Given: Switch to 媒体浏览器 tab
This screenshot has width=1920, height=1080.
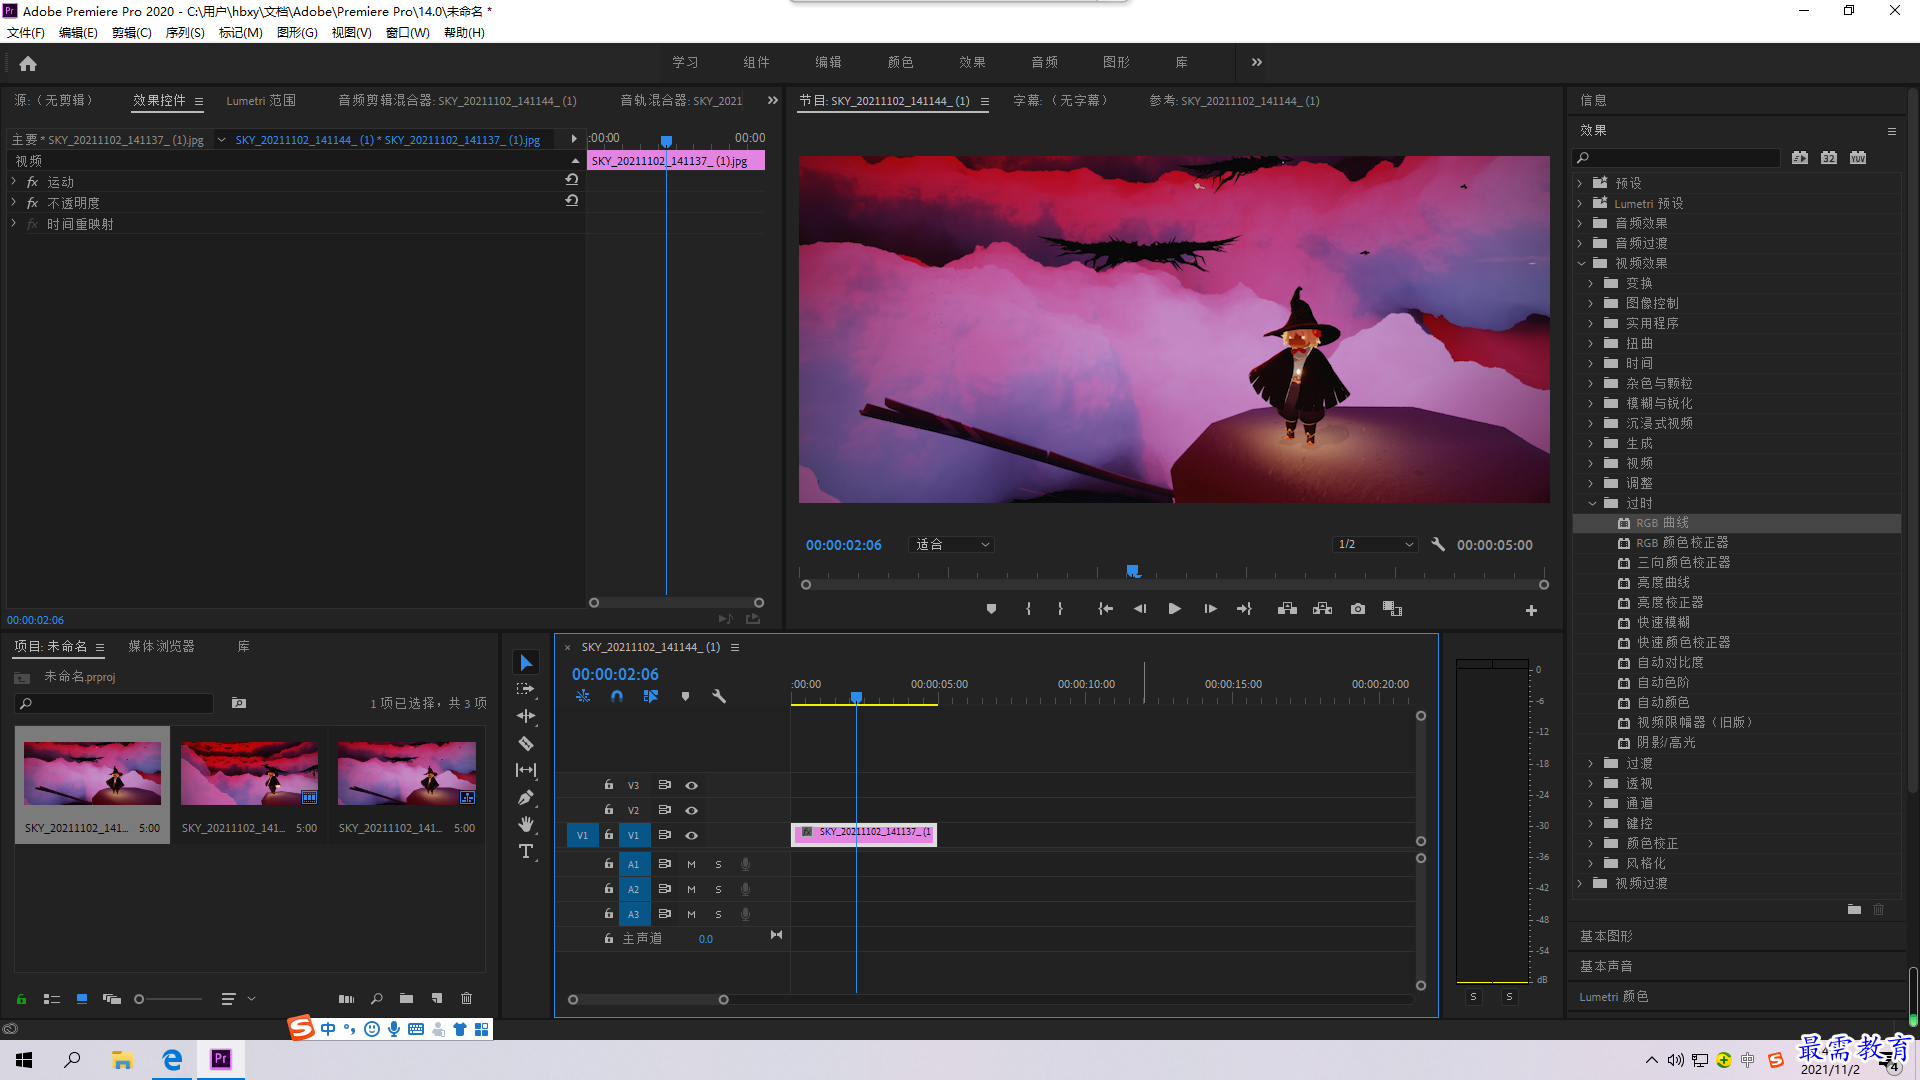Looking at the screenshot, I should click(161, 647).
